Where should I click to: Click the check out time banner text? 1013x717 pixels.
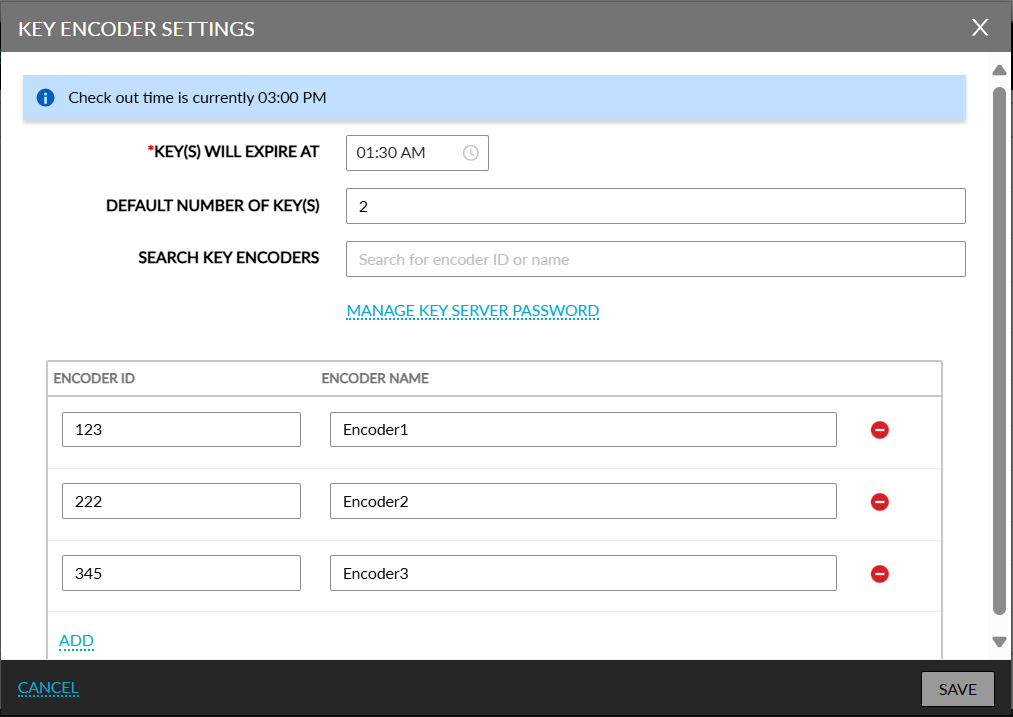coord(197,98)
